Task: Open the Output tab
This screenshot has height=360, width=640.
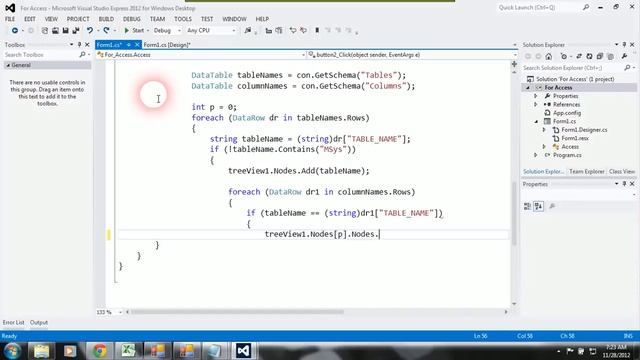Action: pos(39,323)
